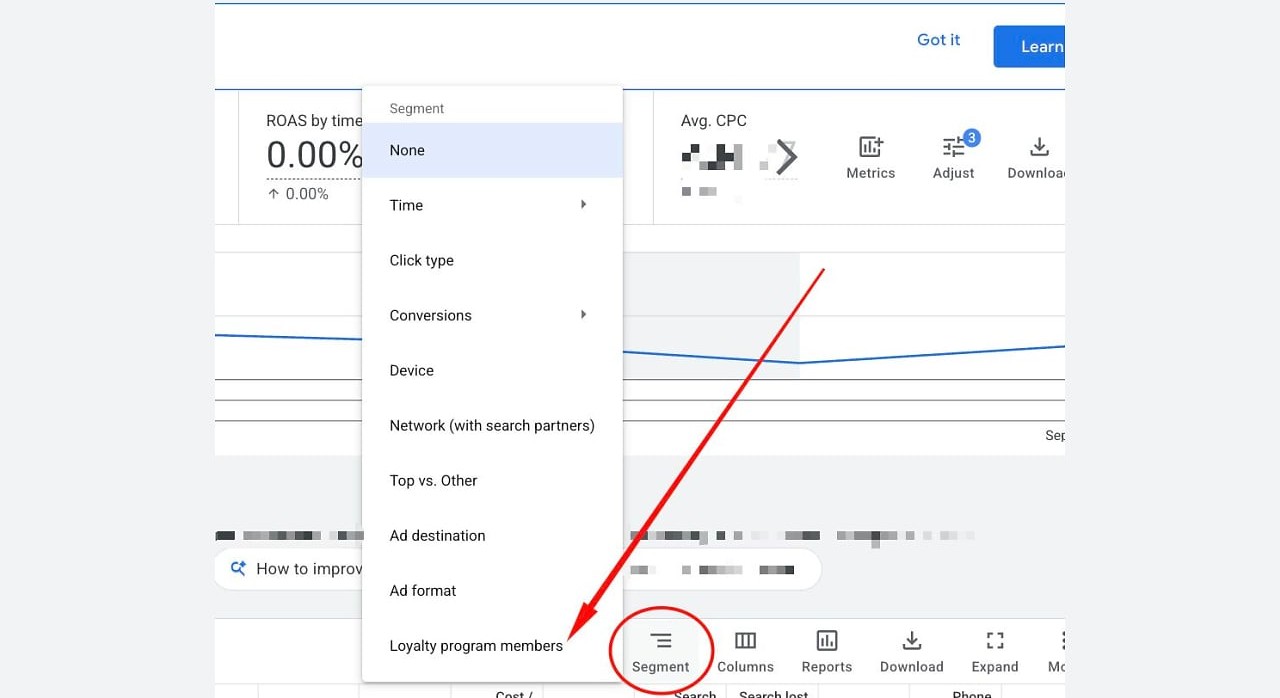This screenshot has width=1280, height=698.
Task: Open the Metrics chart icon
Action: pyautogui.click(x=871, y=147)
